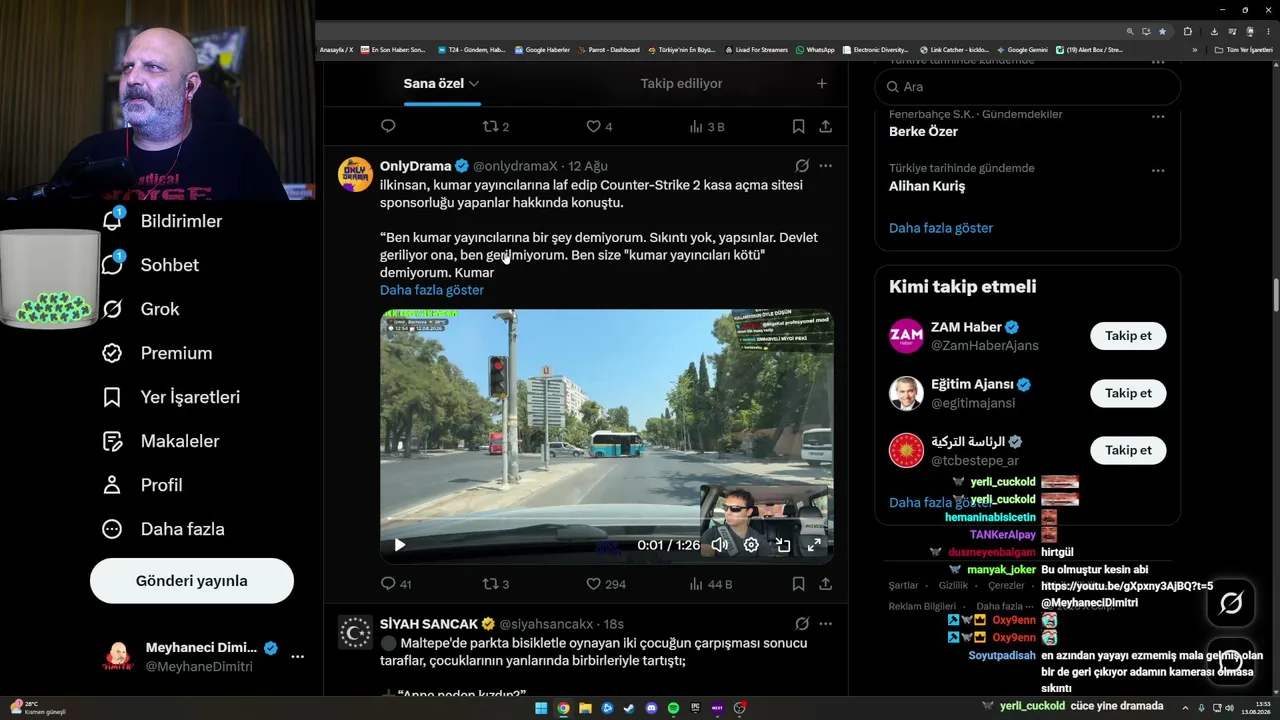Open more options for Alihan Kuriş trend
Viewport: 1280px width, 720px height.
tap(1158, 171)
